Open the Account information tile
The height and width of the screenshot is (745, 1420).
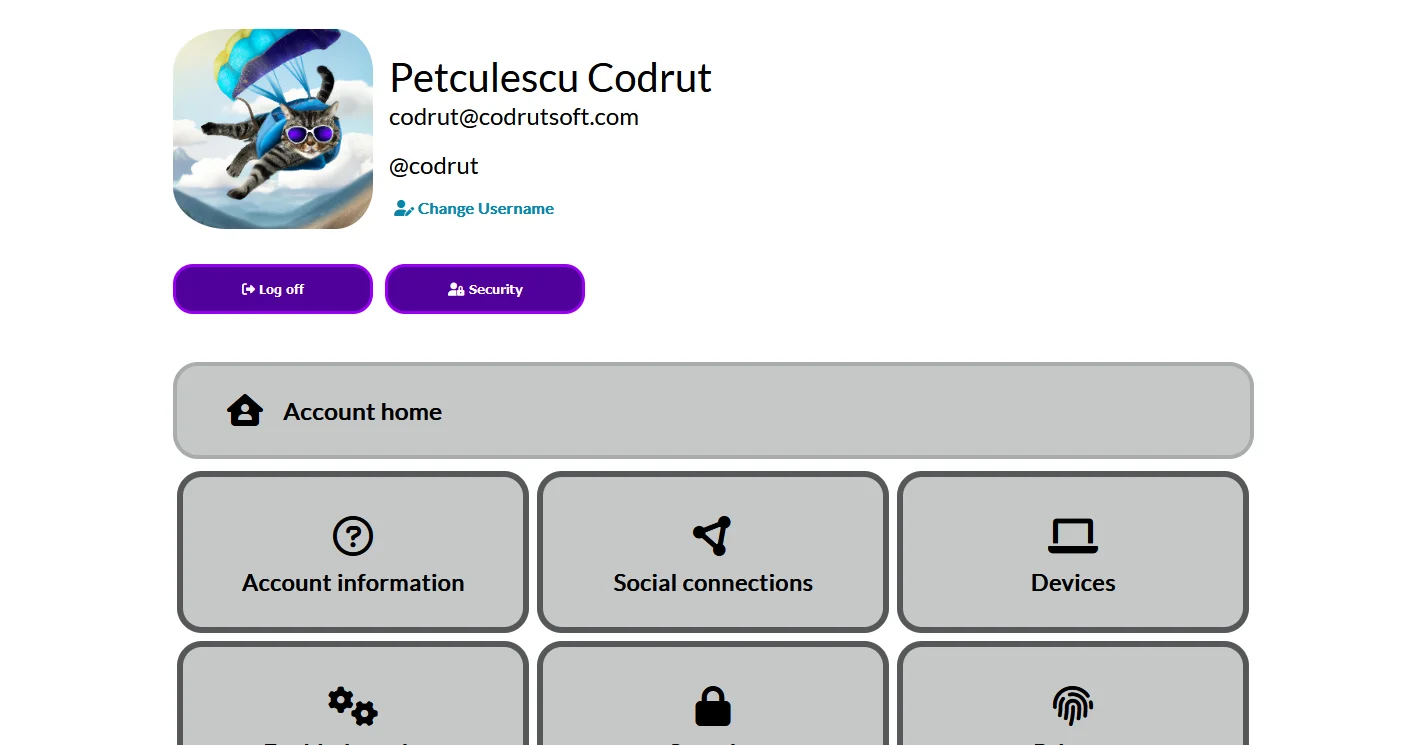[x=353, y=582]
